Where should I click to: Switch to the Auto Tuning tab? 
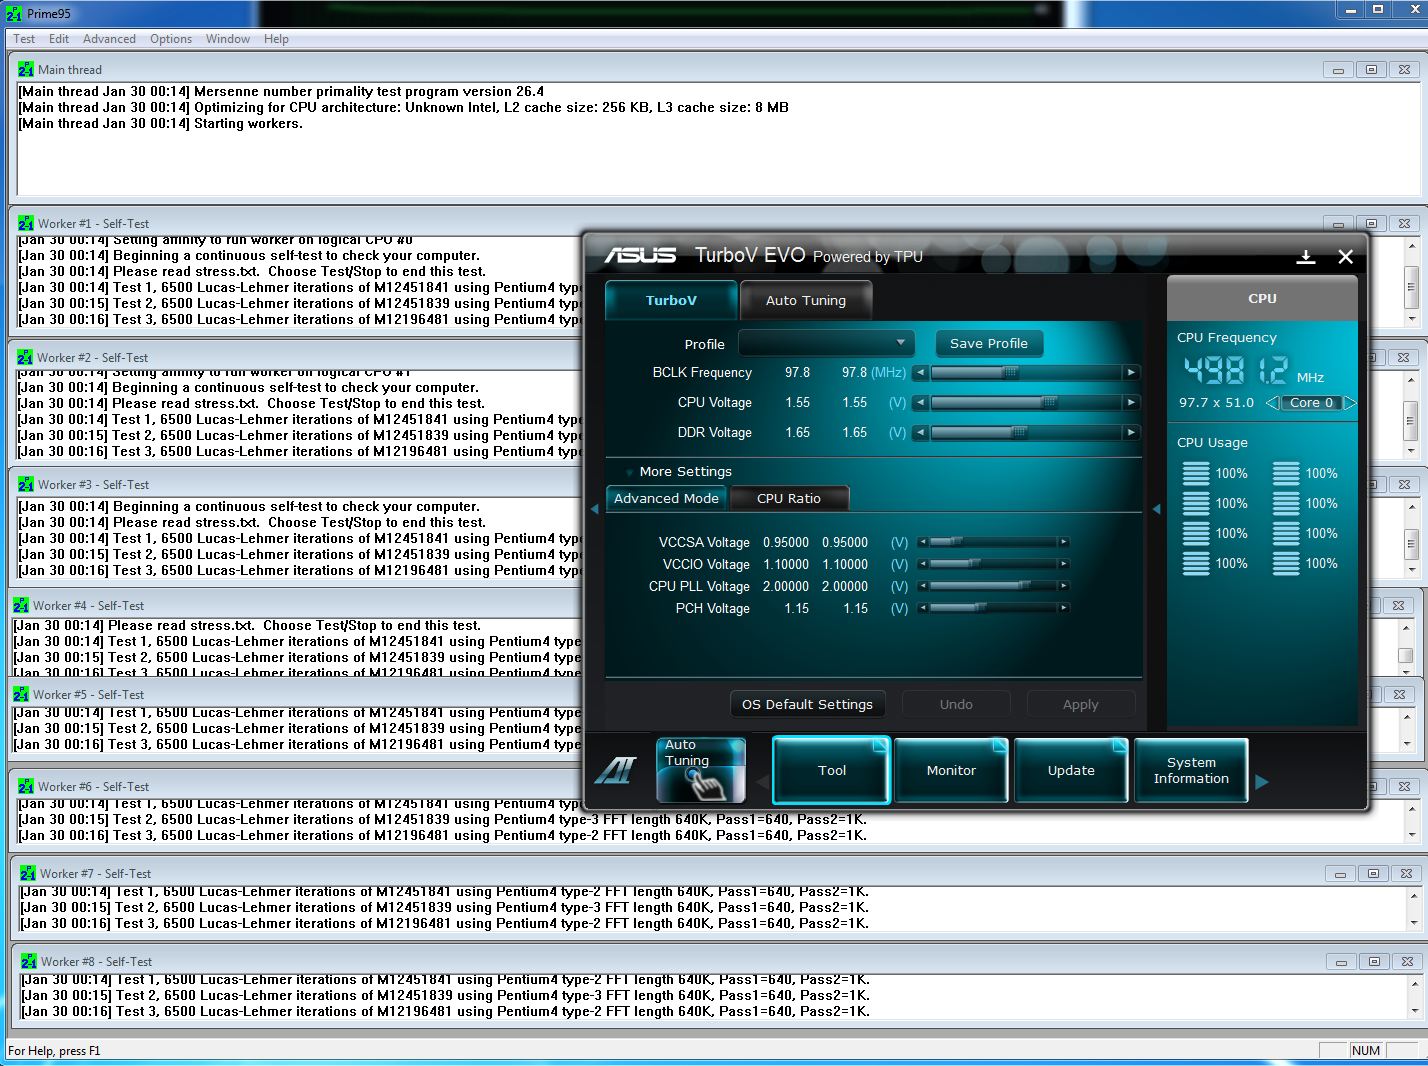click(806, 300)
